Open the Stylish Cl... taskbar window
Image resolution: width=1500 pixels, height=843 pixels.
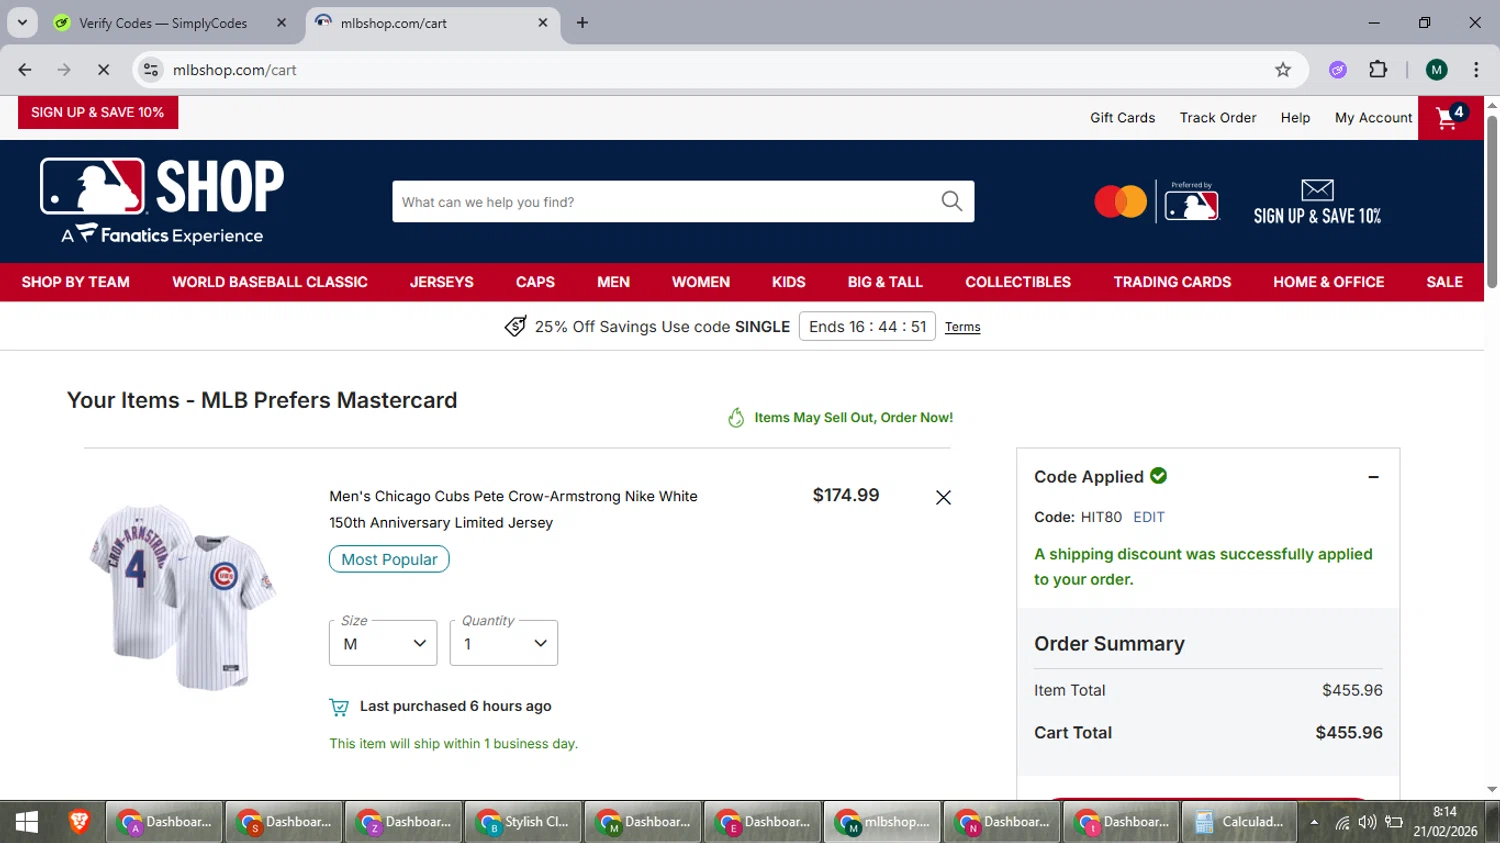point(522,822)
